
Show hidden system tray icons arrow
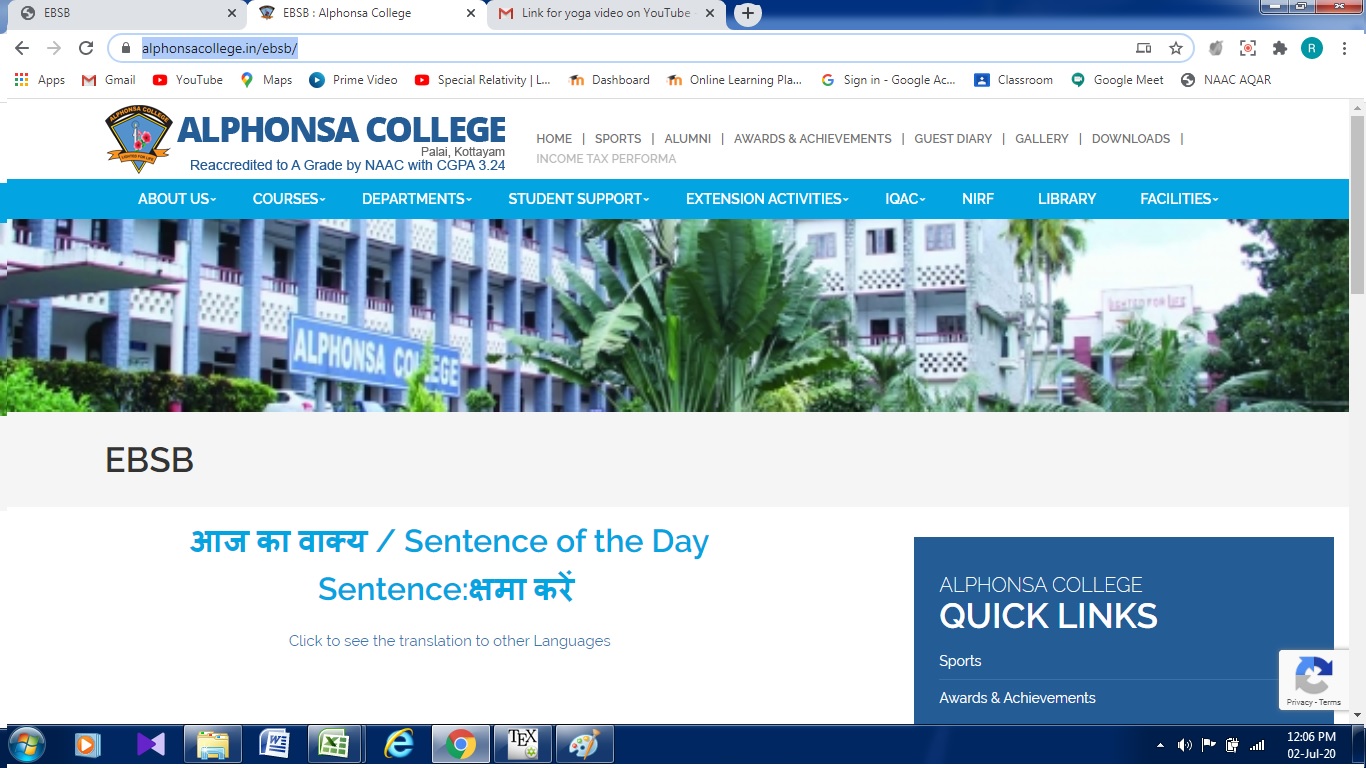click(1160, 745)
